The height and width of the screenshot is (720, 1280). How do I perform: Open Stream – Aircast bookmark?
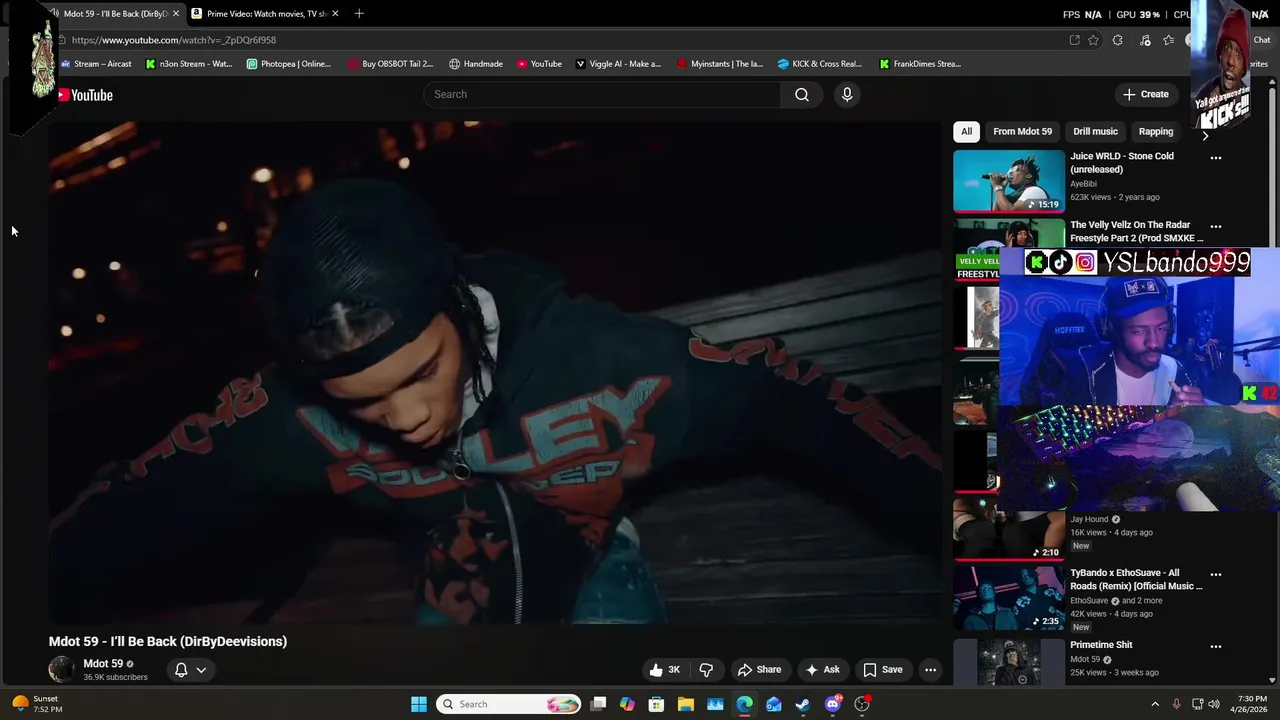coord(96,64)
